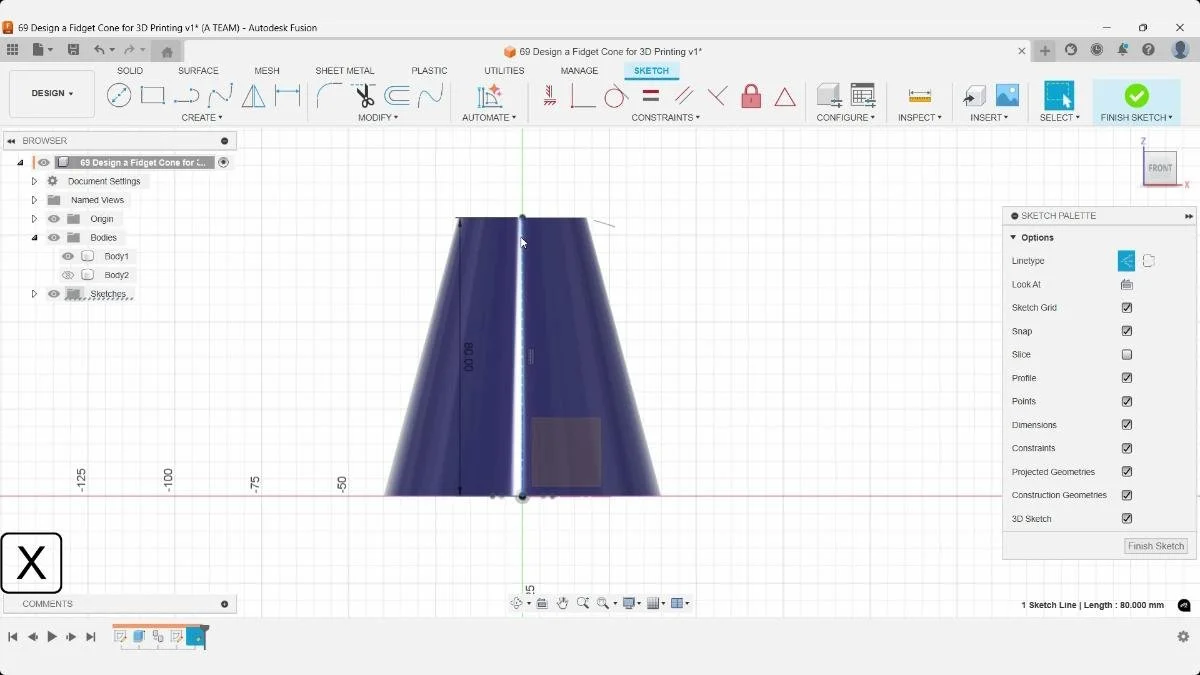Switch to the MESH tab

coord(267,71)
